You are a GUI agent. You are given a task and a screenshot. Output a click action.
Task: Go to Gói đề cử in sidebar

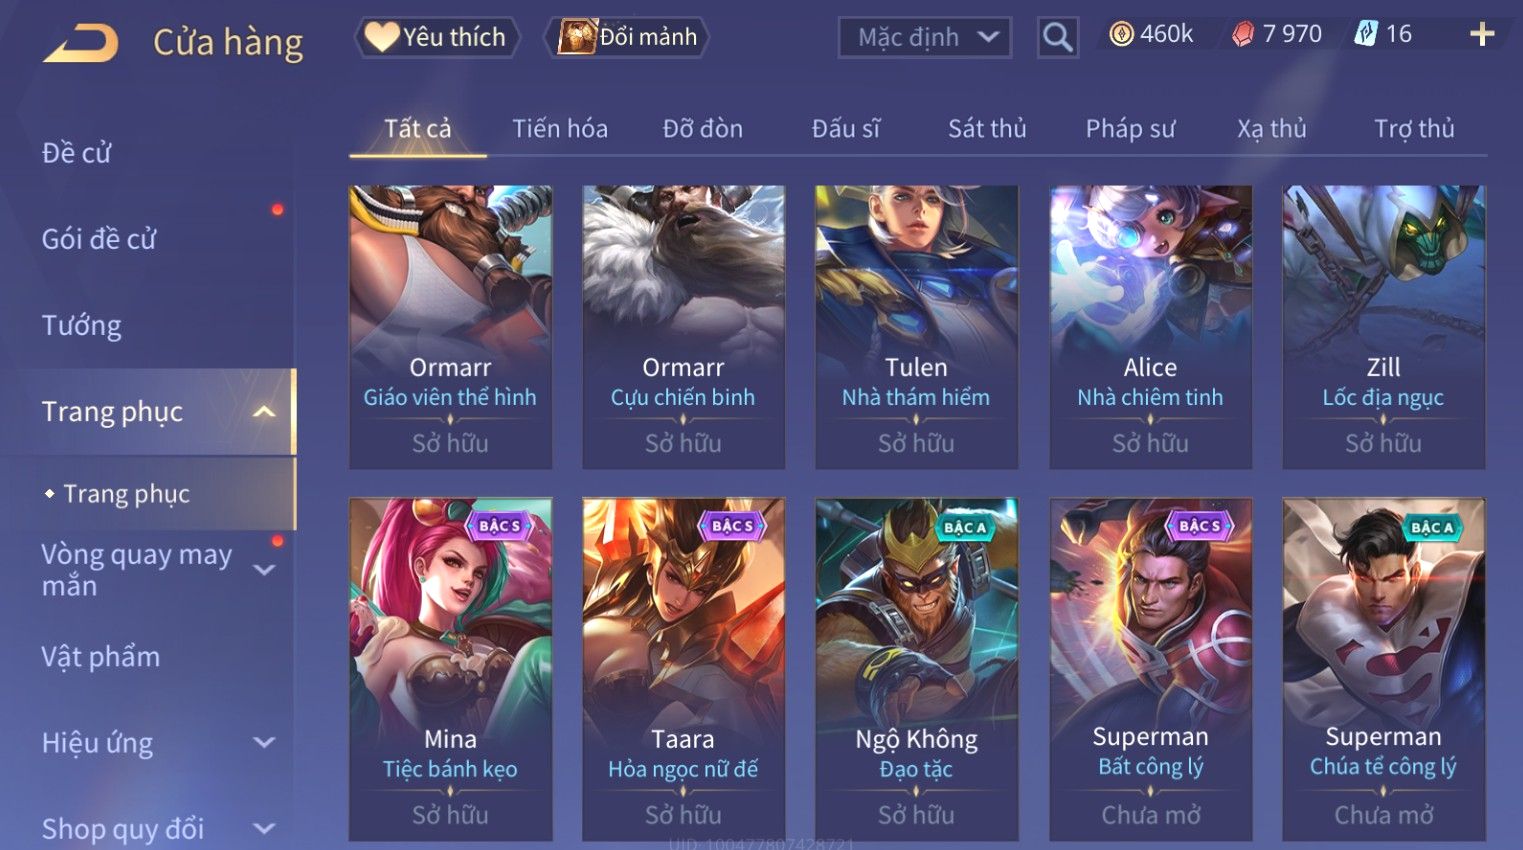[x=99, y=239]
